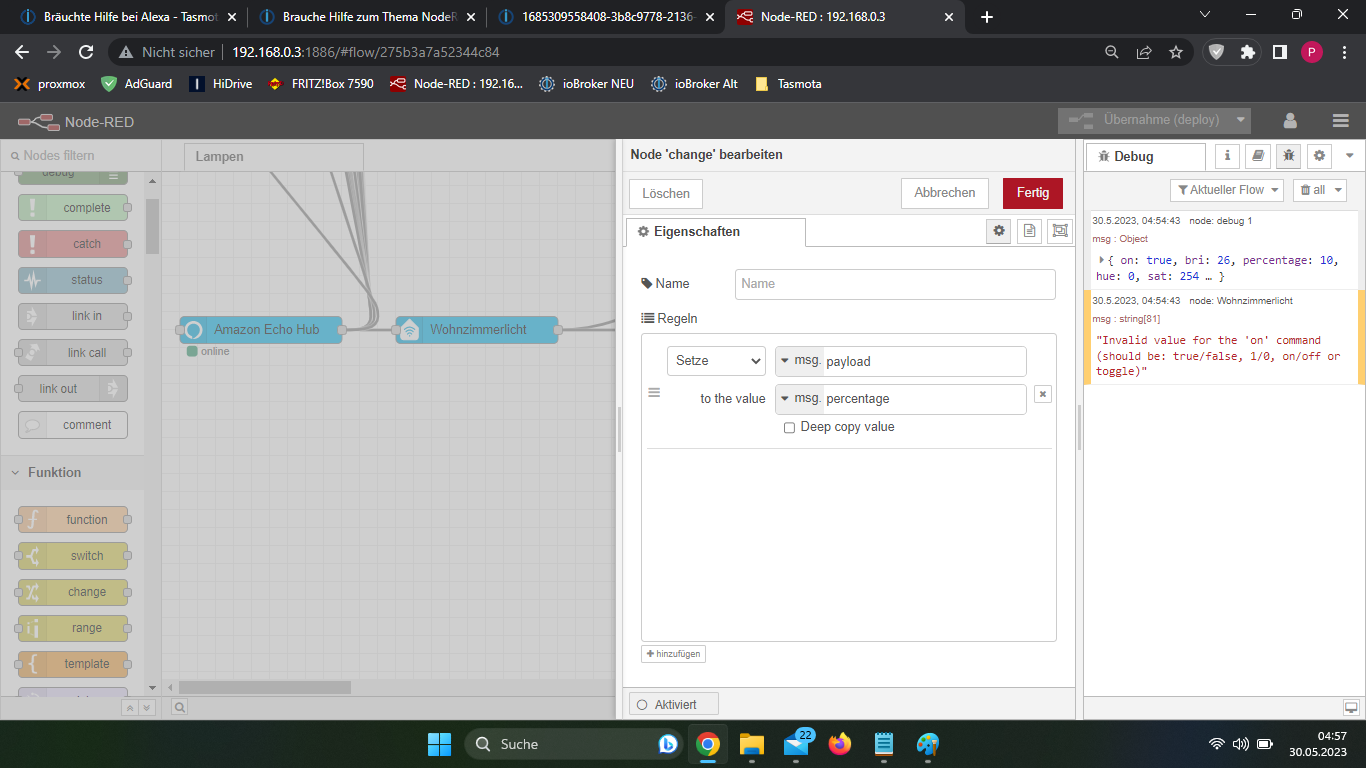Open the Setze rule action dropdown
This screenshot has width=1366, height=768.
click(716, 361)
